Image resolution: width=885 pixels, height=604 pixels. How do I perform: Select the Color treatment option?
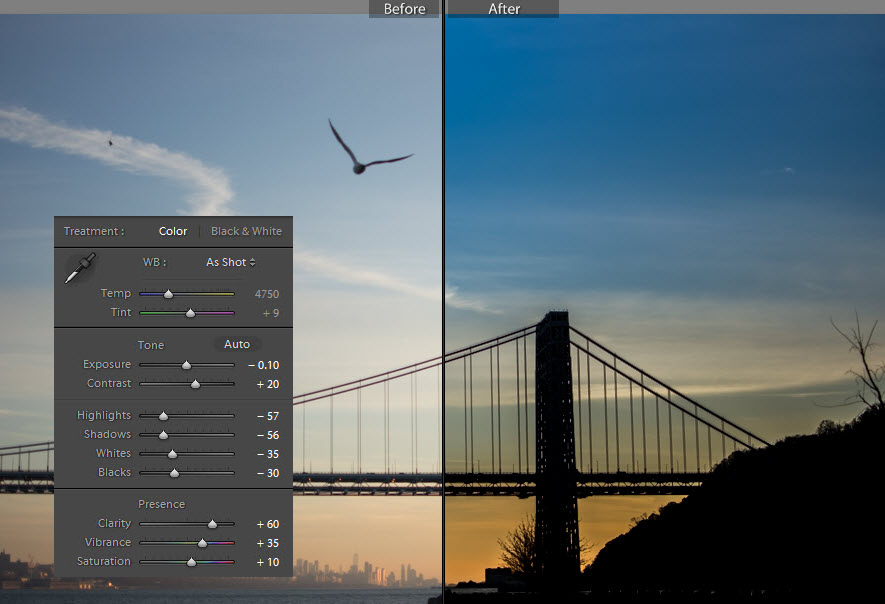coord(173,231)
